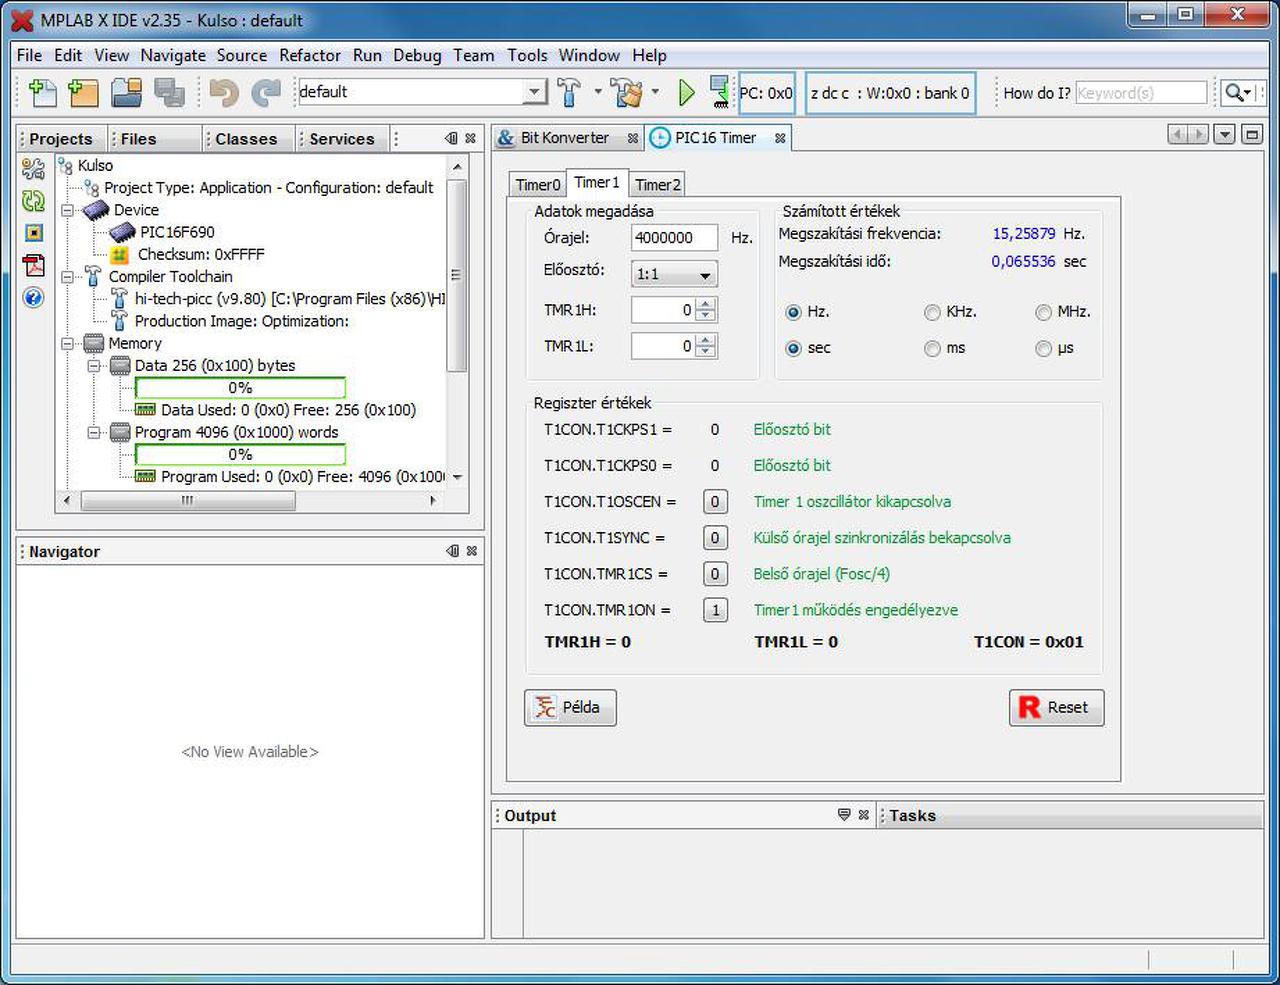Minimize the Output panel
This screenshot has height=985, width=1280.
[844, 815]
